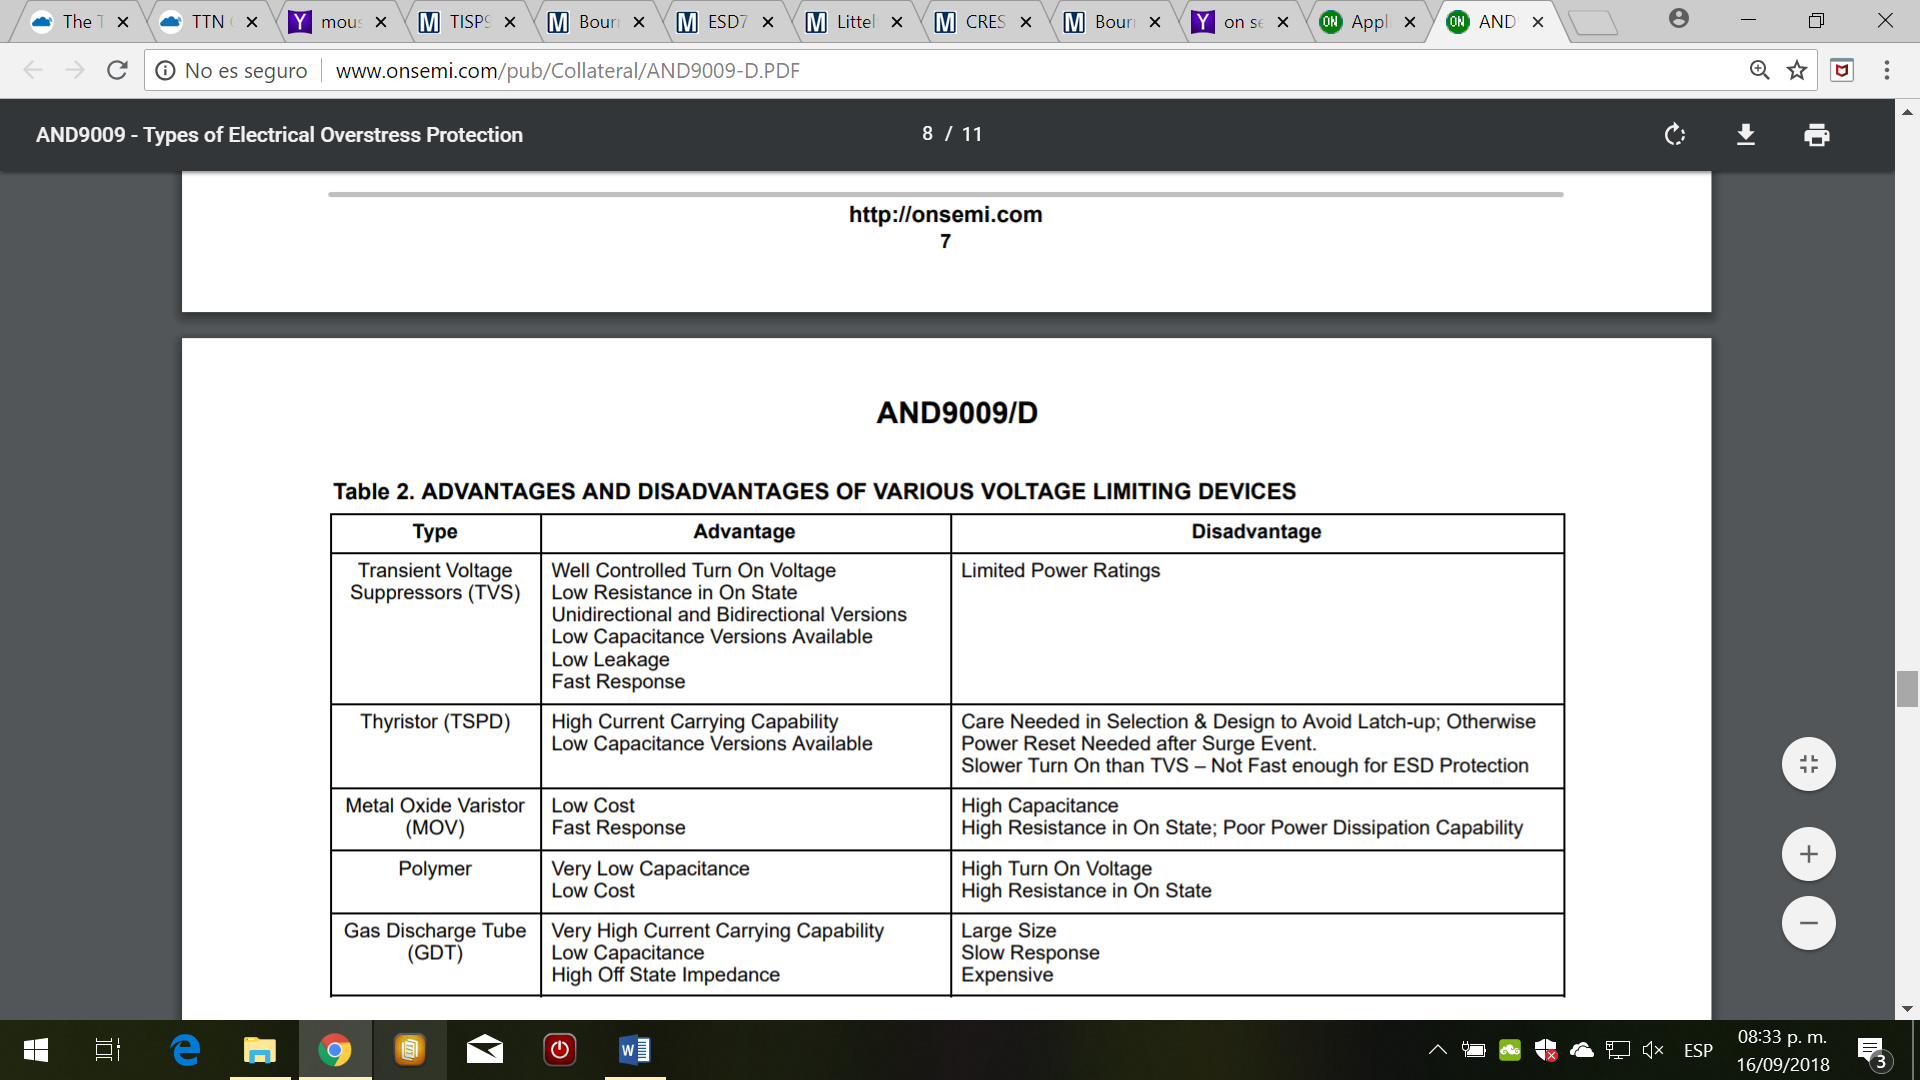
Task: Download the PDF document
Action: (1746, 134)
